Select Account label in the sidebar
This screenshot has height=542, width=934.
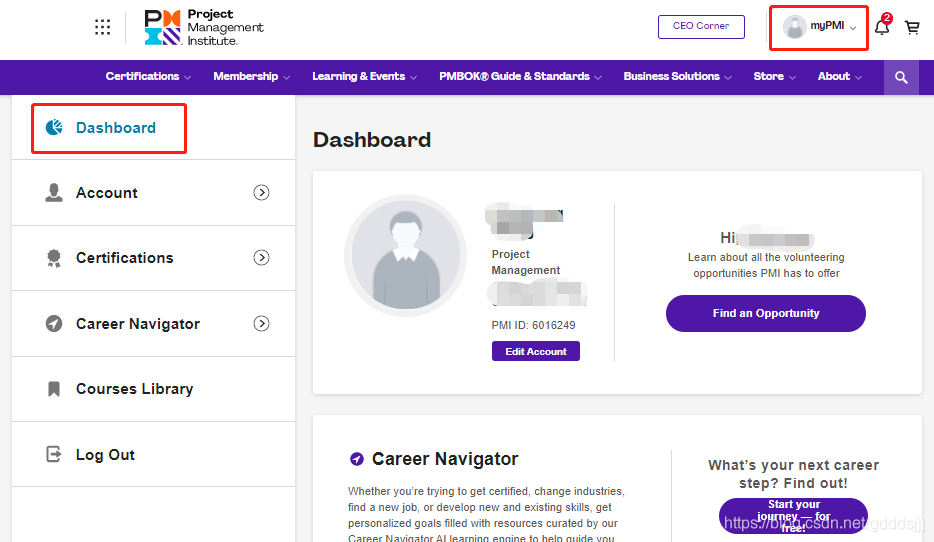click(x=107, y=193)
